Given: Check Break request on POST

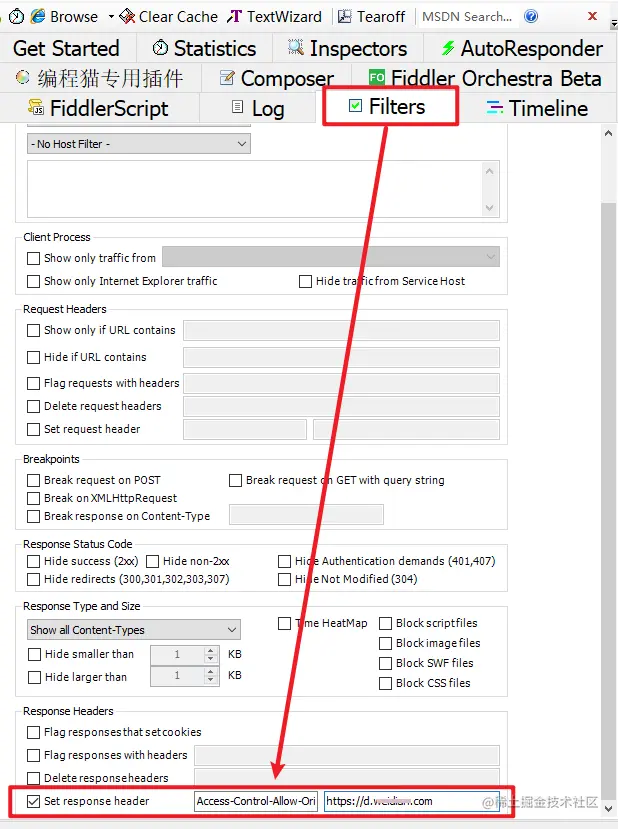Looking at the screenshot, I should pos(33,480).
